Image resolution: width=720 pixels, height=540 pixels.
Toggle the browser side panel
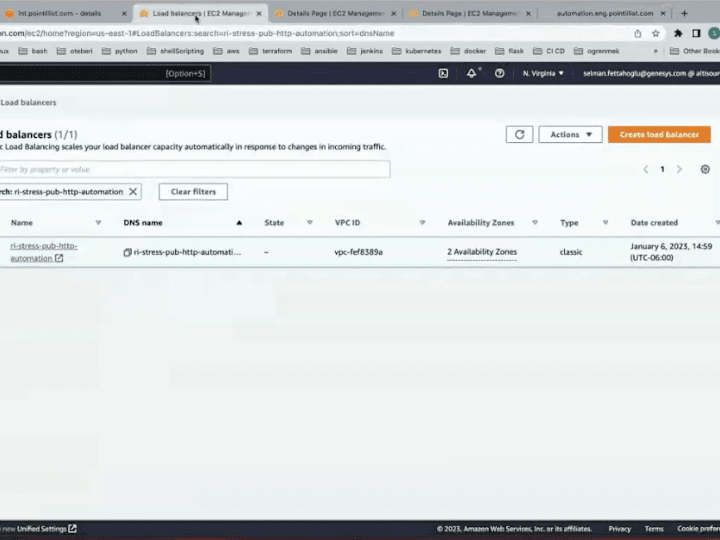click(x=696, y=34)
